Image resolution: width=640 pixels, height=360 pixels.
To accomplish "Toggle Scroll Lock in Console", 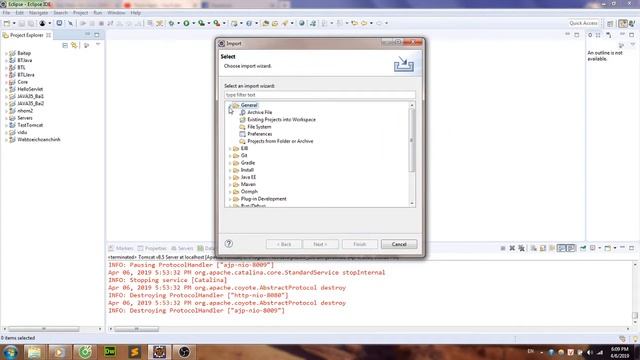I will (543, 248).
